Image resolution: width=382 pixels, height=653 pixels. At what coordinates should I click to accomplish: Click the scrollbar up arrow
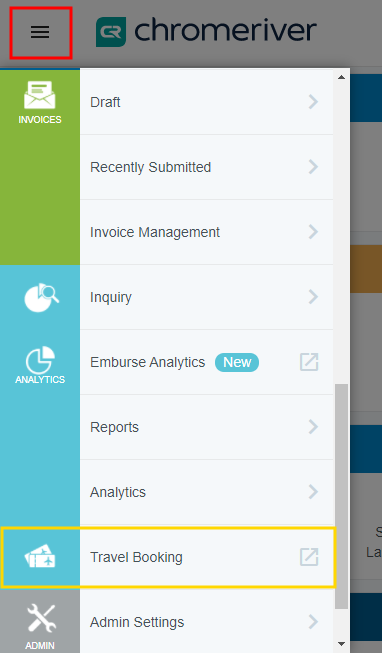coord(342,77)
